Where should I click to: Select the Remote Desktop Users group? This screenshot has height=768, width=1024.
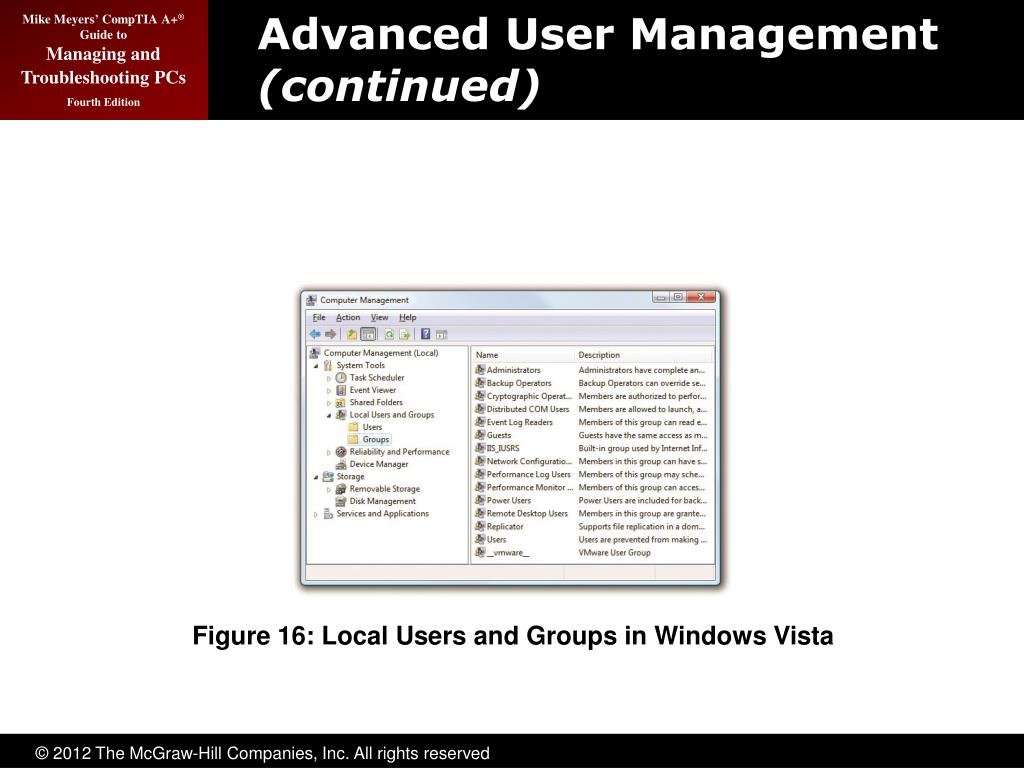pos(527,513)
